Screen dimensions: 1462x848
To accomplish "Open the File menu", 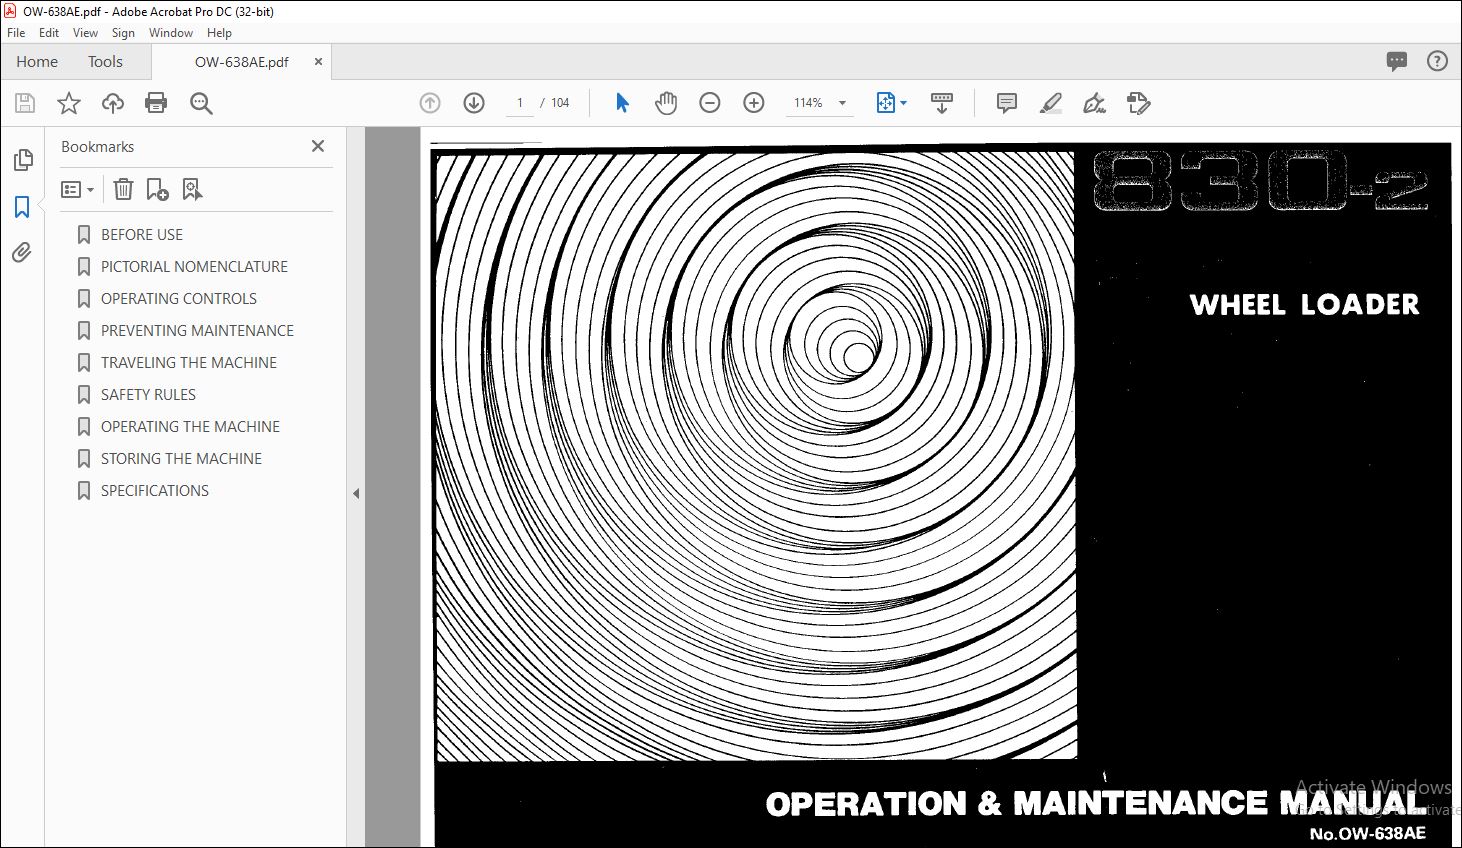I will (x=16, y=33).
